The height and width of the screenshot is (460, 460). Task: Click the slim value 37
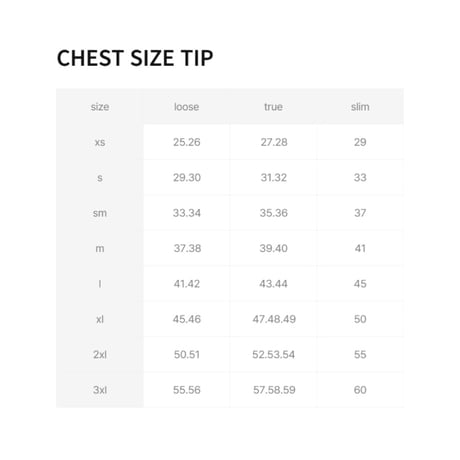[360, 213]
